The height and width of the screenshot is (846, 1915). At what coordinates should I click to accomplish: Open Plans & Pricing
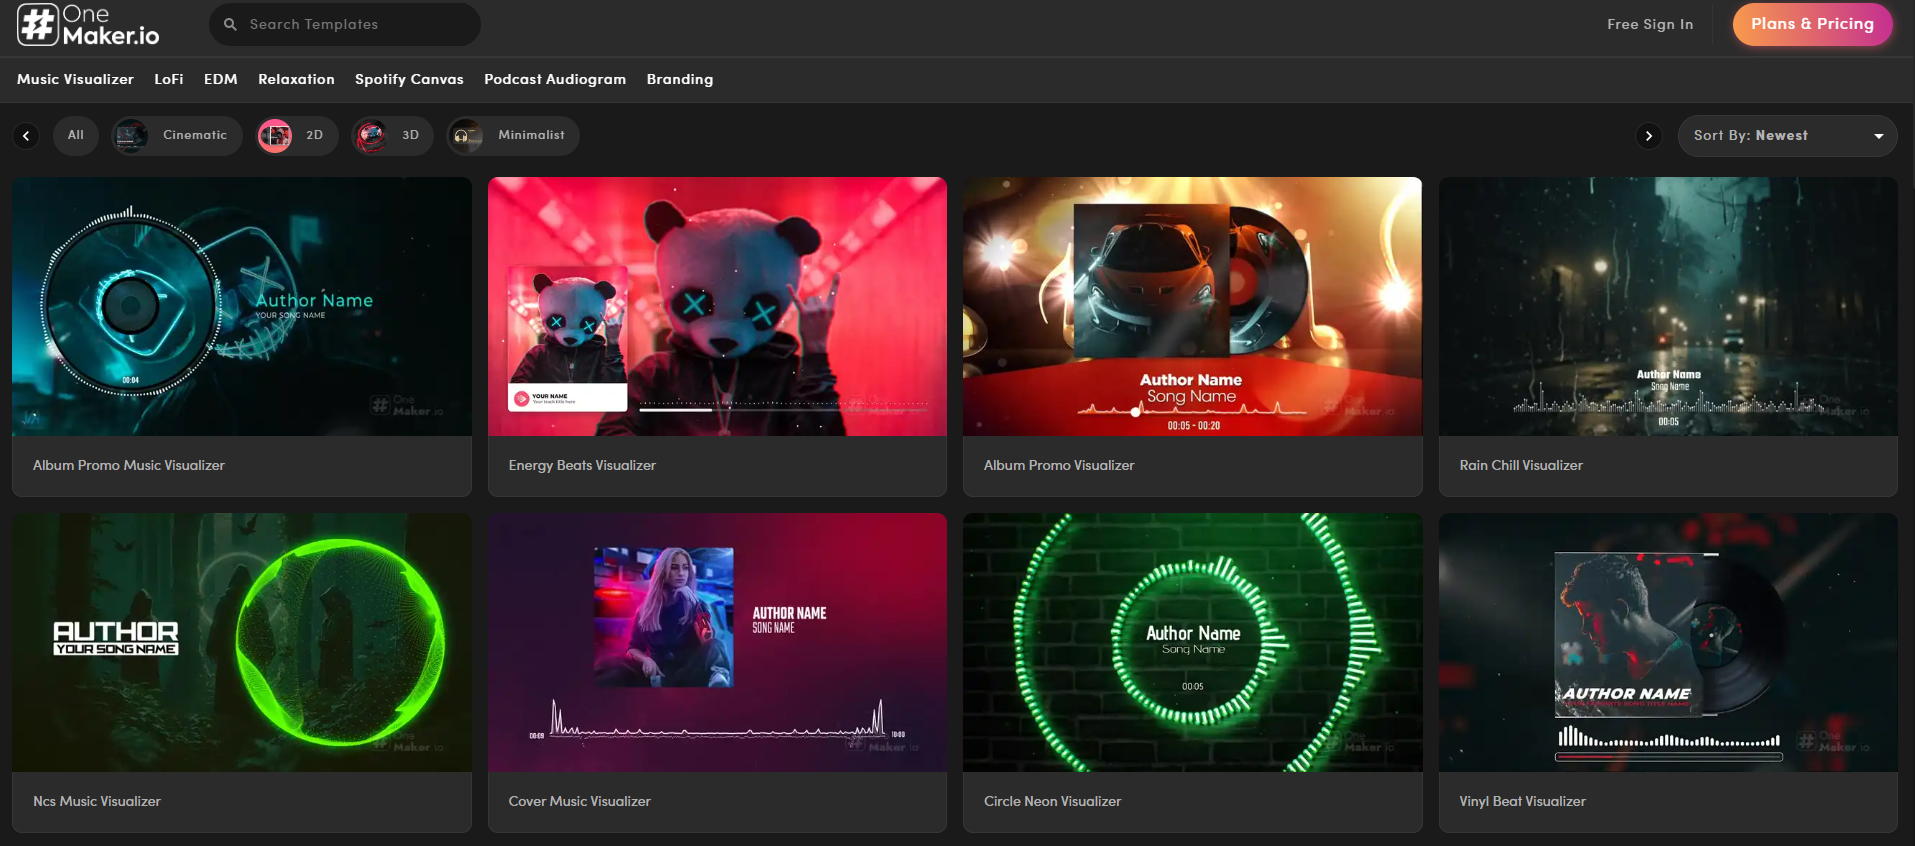click(1812, 24)
